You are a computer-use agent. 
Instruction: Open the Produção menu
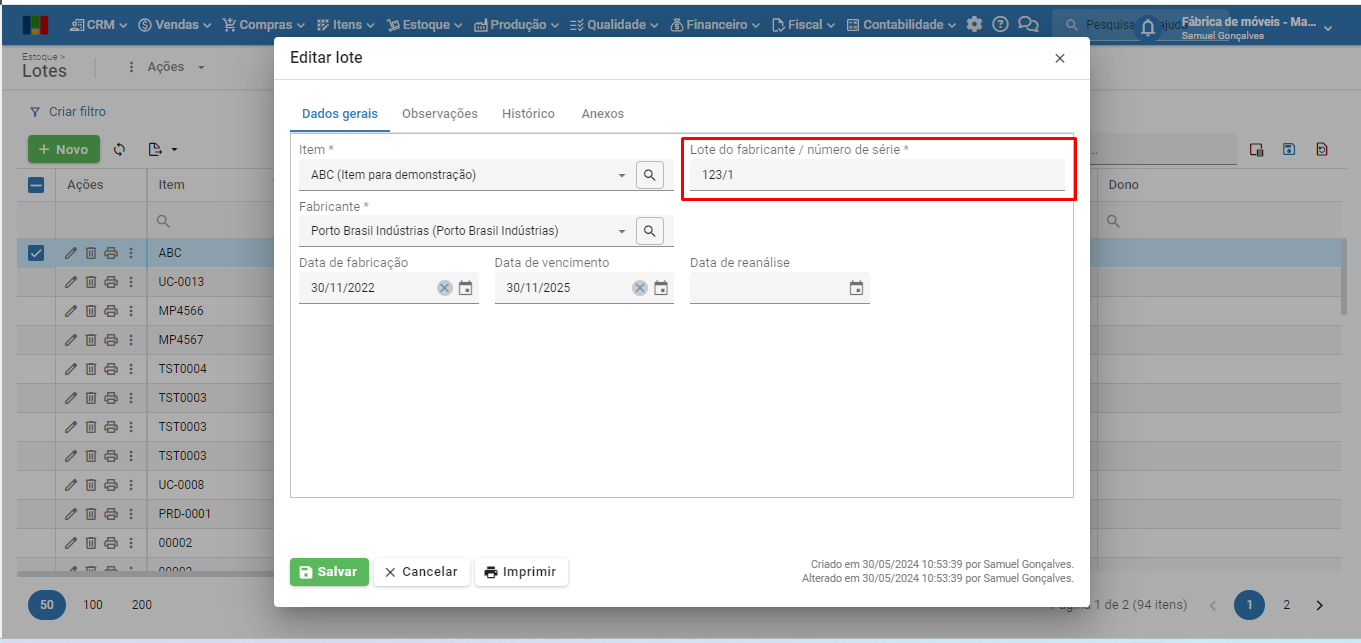[517, 24]
